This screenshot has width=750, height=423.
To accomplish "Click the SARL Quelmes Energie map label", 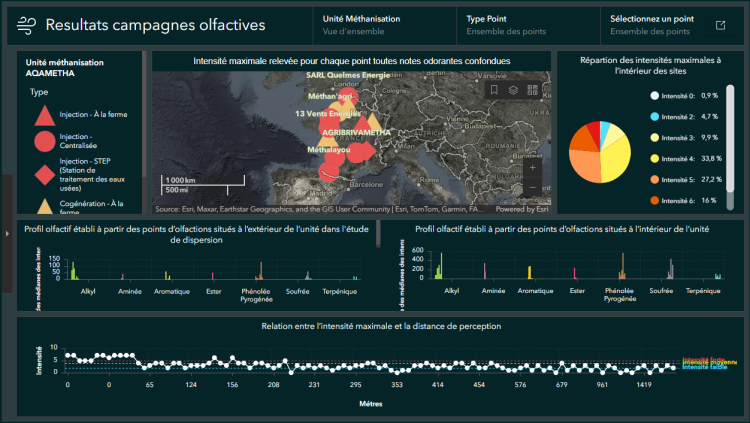I will (x=348, y=75).
